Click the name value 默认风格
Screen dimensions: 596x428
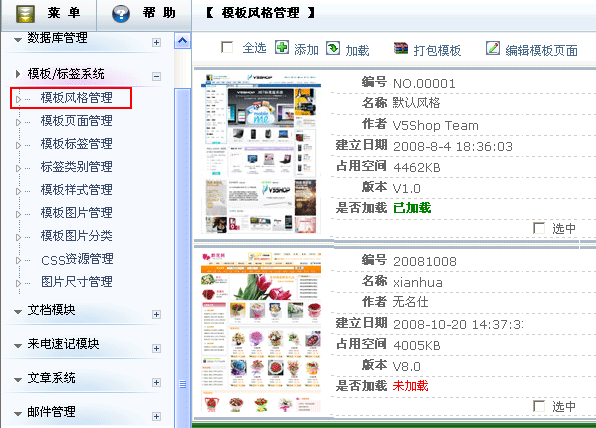coord(416,103)
